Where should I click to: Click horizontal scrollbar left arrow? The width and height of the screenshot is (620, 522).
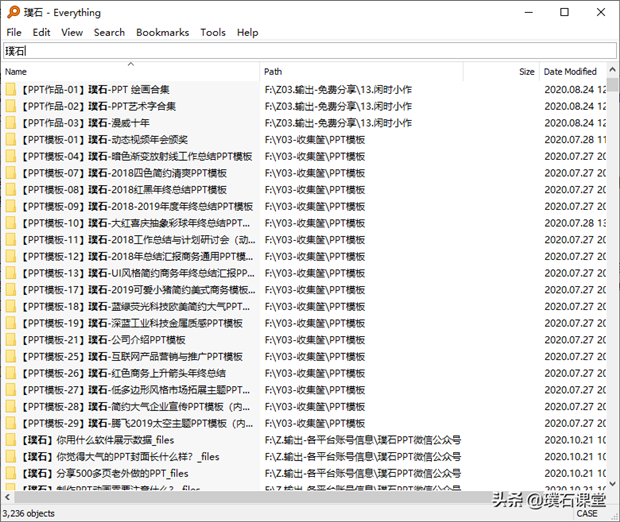coord(8,497)
